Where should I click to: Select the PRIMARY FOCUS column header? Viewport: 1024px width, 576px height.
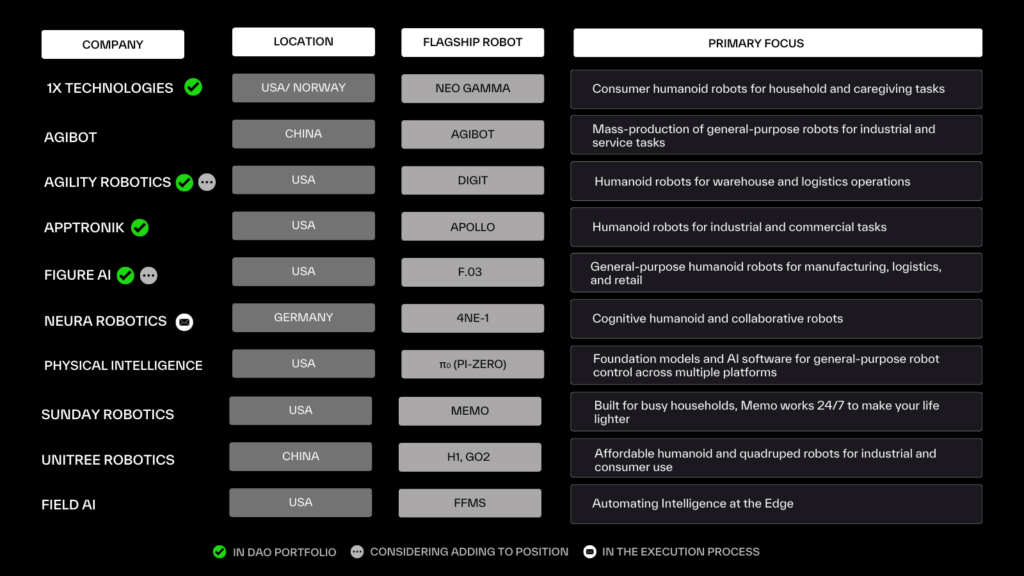click(x=777, y=43)
